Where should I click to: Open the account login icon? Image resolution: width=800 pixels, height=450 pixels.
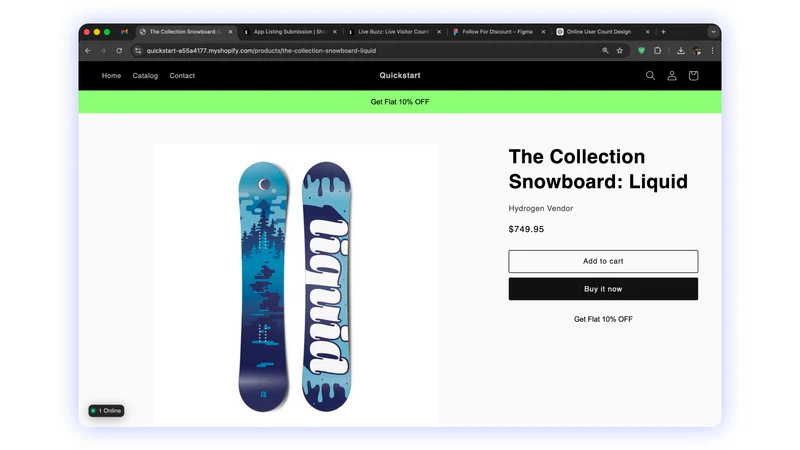point(672,76)
